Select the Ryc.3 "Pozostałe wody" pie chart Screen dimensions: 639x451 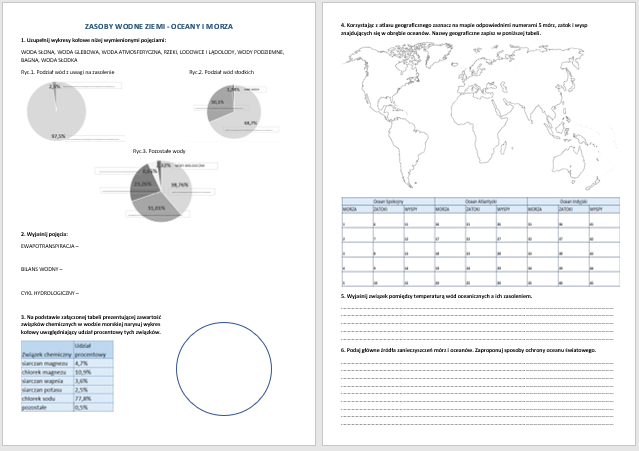pos(159,188)
